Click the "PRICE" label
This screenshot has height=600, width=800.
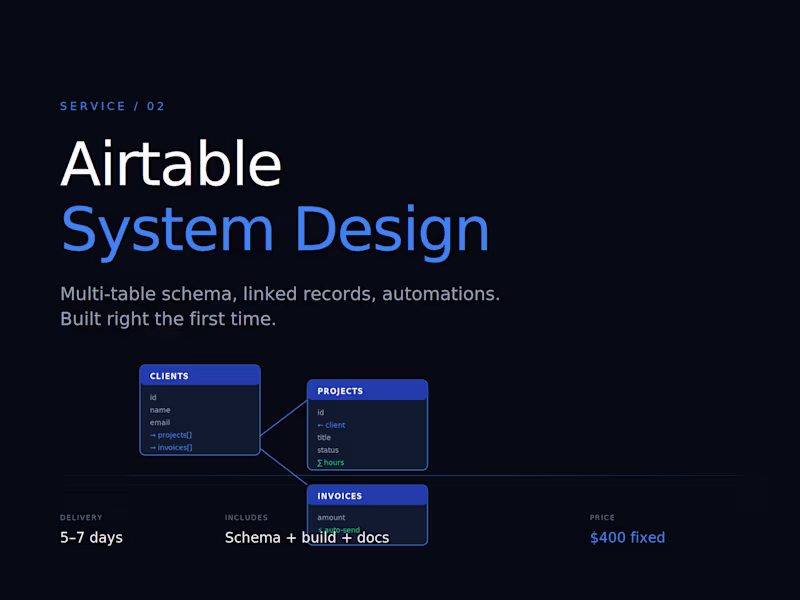pyautogui.click(x=602, y=517)
